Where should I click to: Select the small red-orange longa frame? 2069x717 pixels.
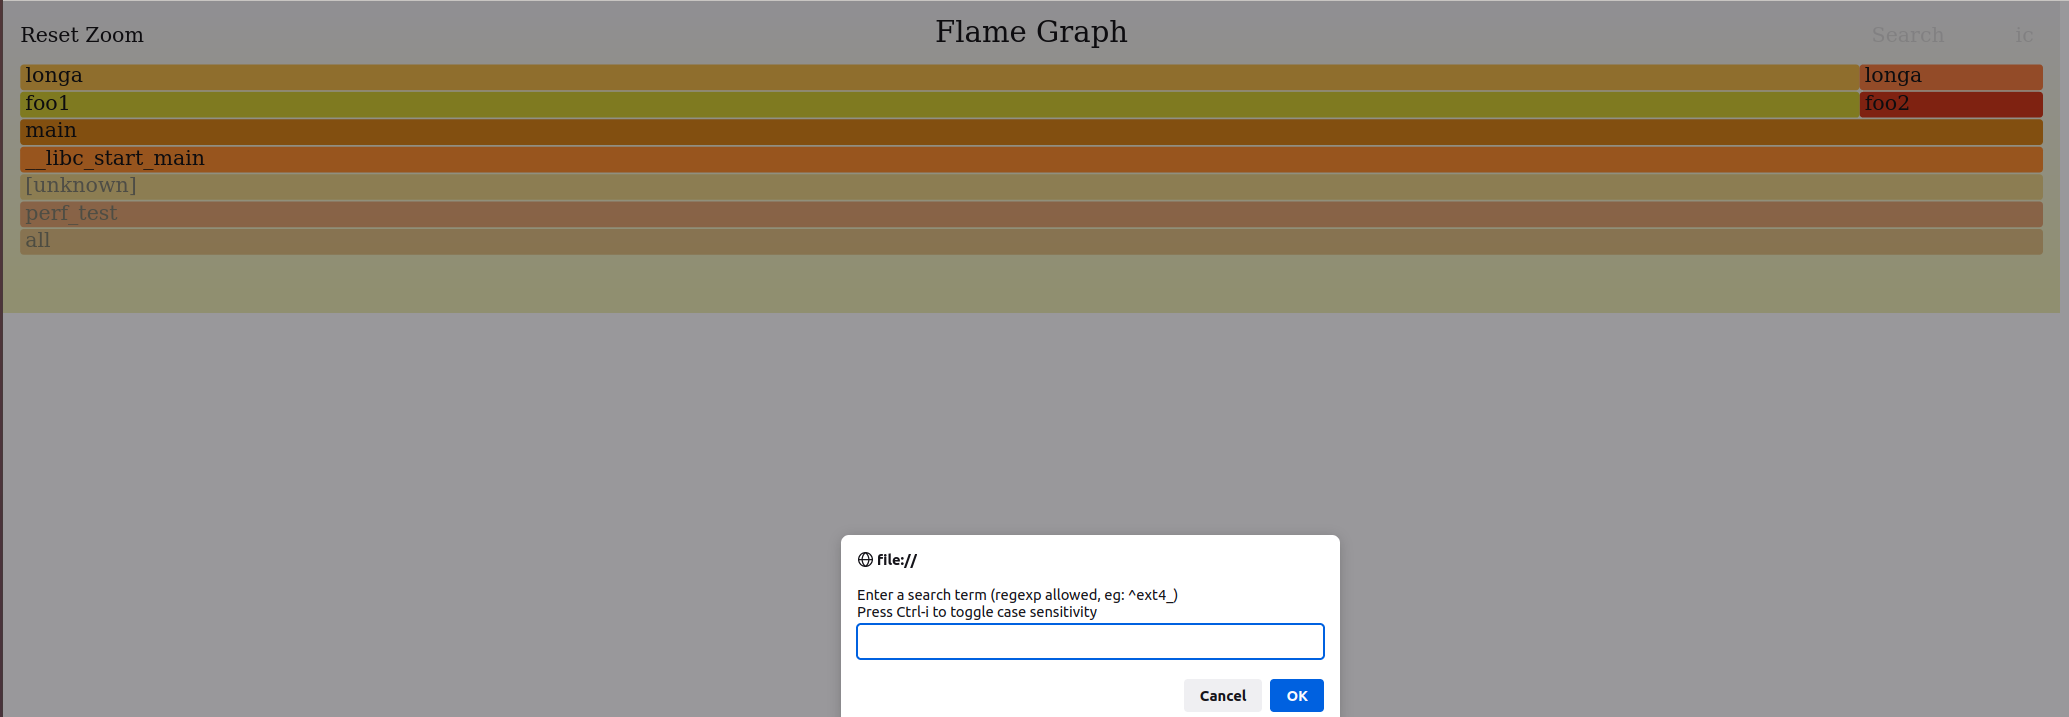(x=1950, y=77)
